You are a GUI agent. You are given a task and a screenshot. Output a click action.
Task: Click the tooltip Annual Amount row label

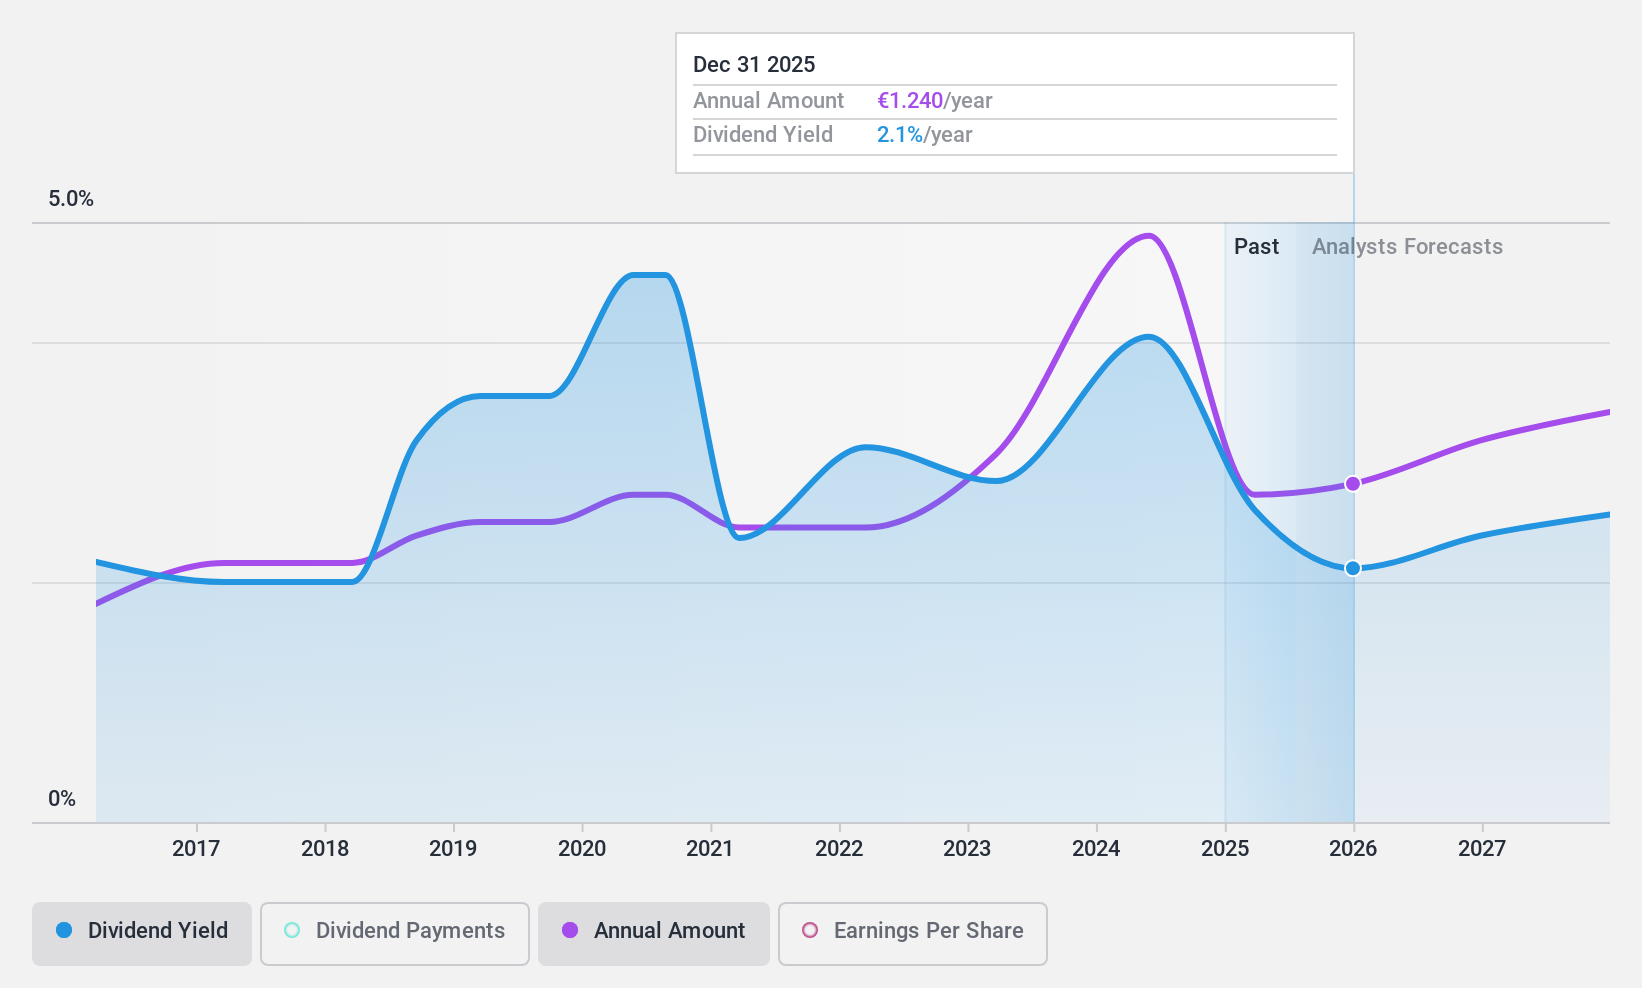tap(768, 101)
